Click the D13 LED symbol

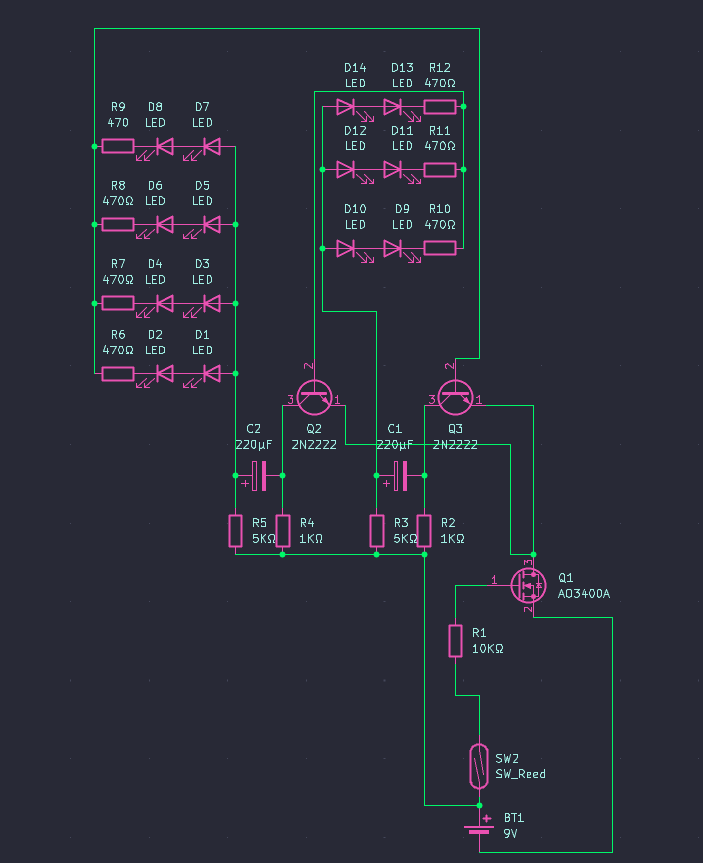(392, 107)
